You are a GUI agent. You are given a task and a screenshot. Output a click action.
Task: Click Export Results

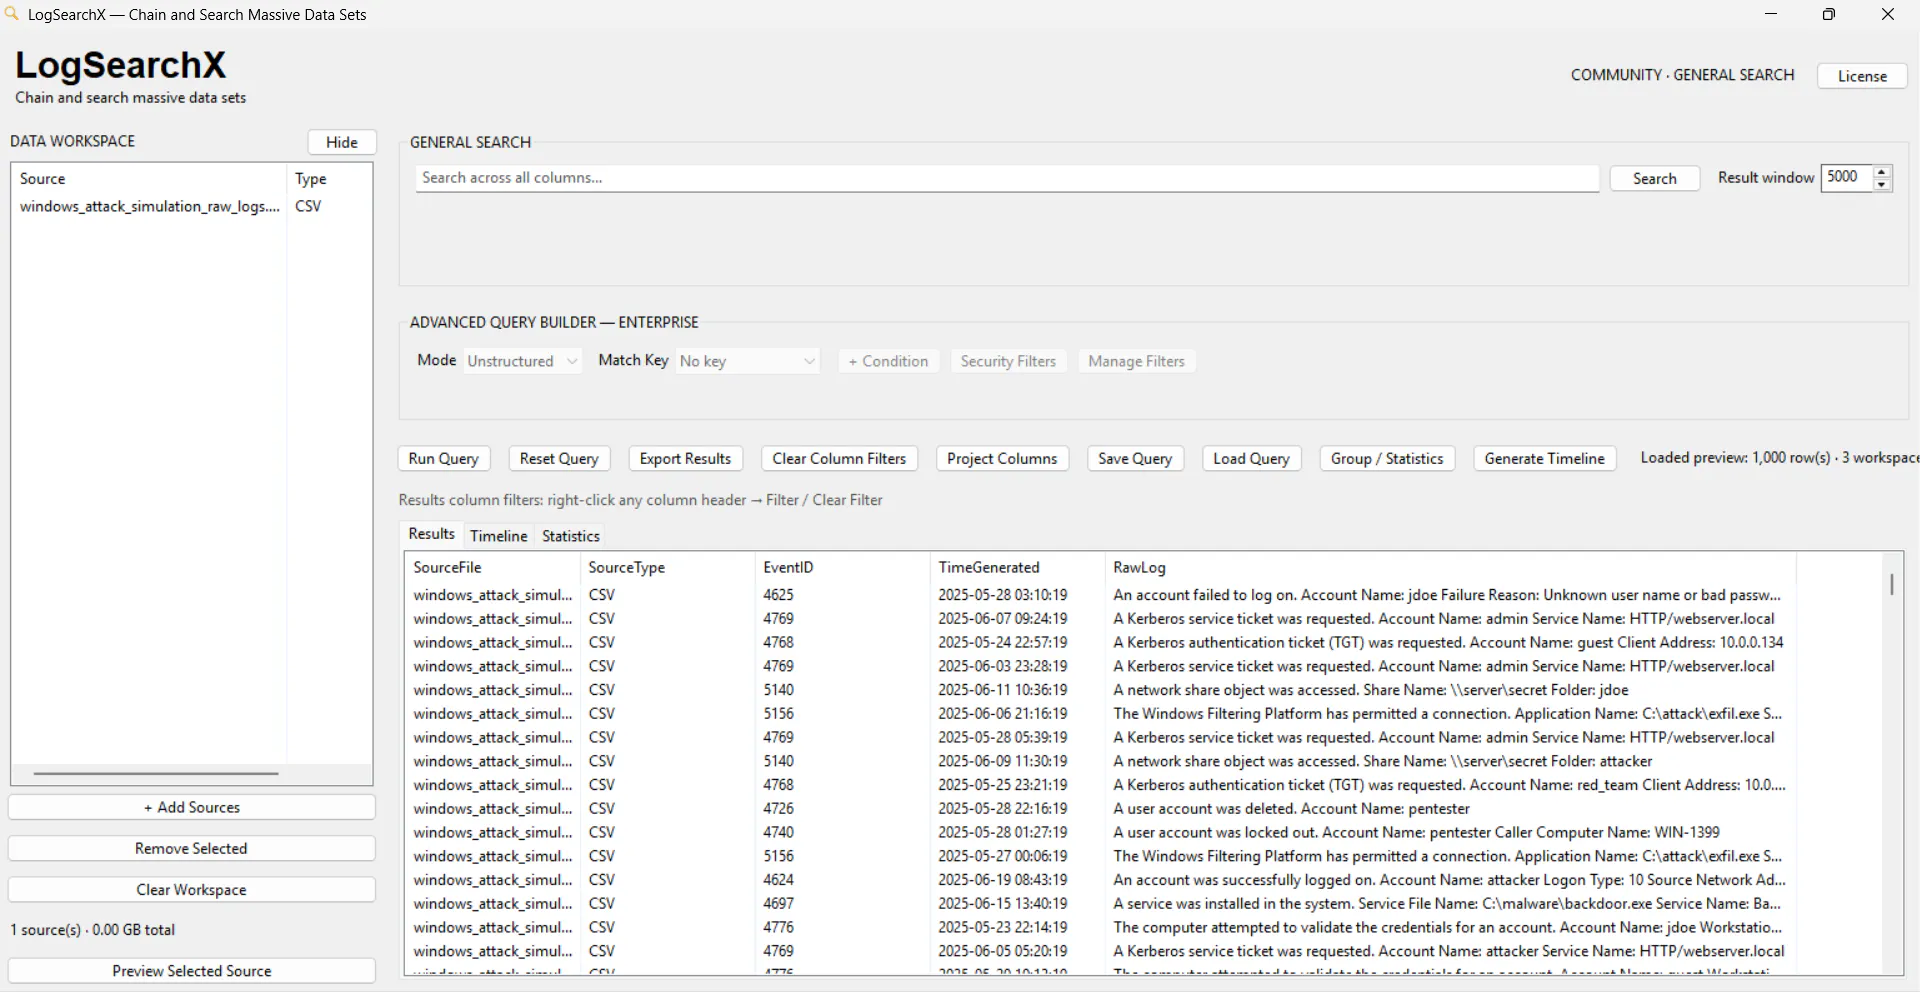pyautogui.click(x=685, y=458)
